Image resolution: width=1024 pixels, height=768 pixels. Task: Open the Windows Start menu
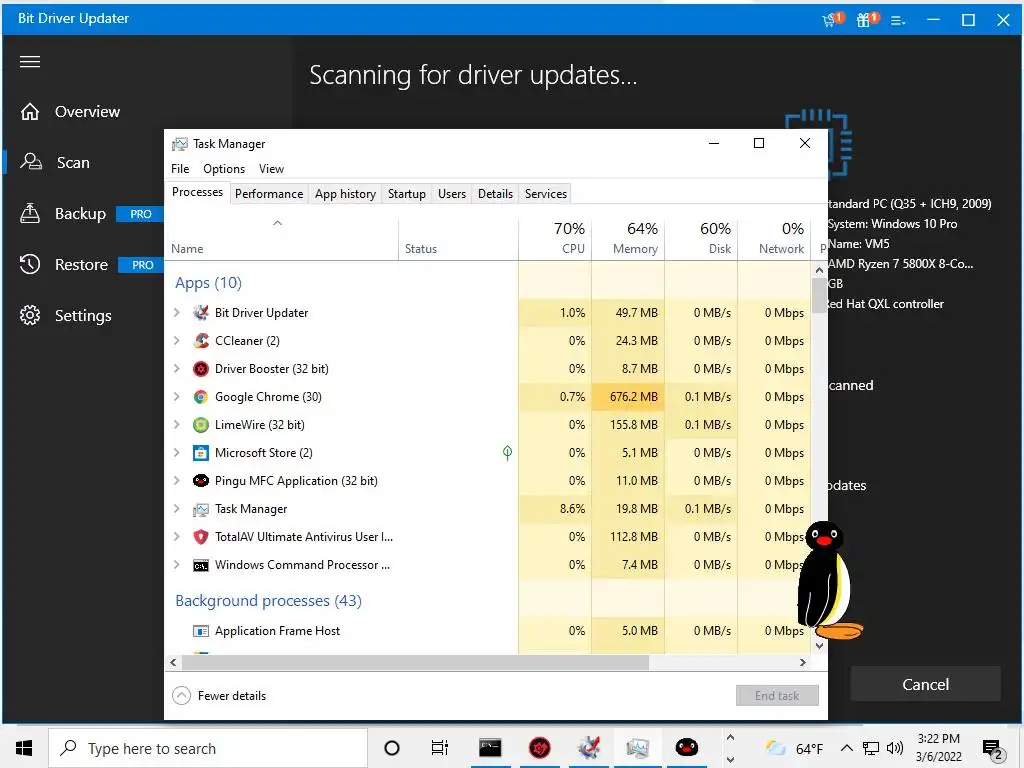click(24, 748)
